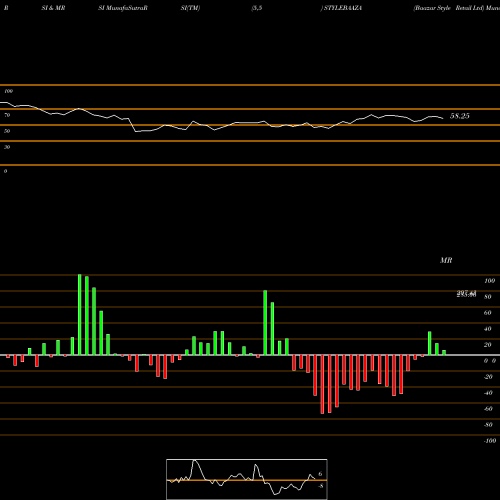The width and height of the screenshot is (500, 500).
Task: Click the mini overview chart thumbnail
Action: pyautogui.click(x=247, y=479)
